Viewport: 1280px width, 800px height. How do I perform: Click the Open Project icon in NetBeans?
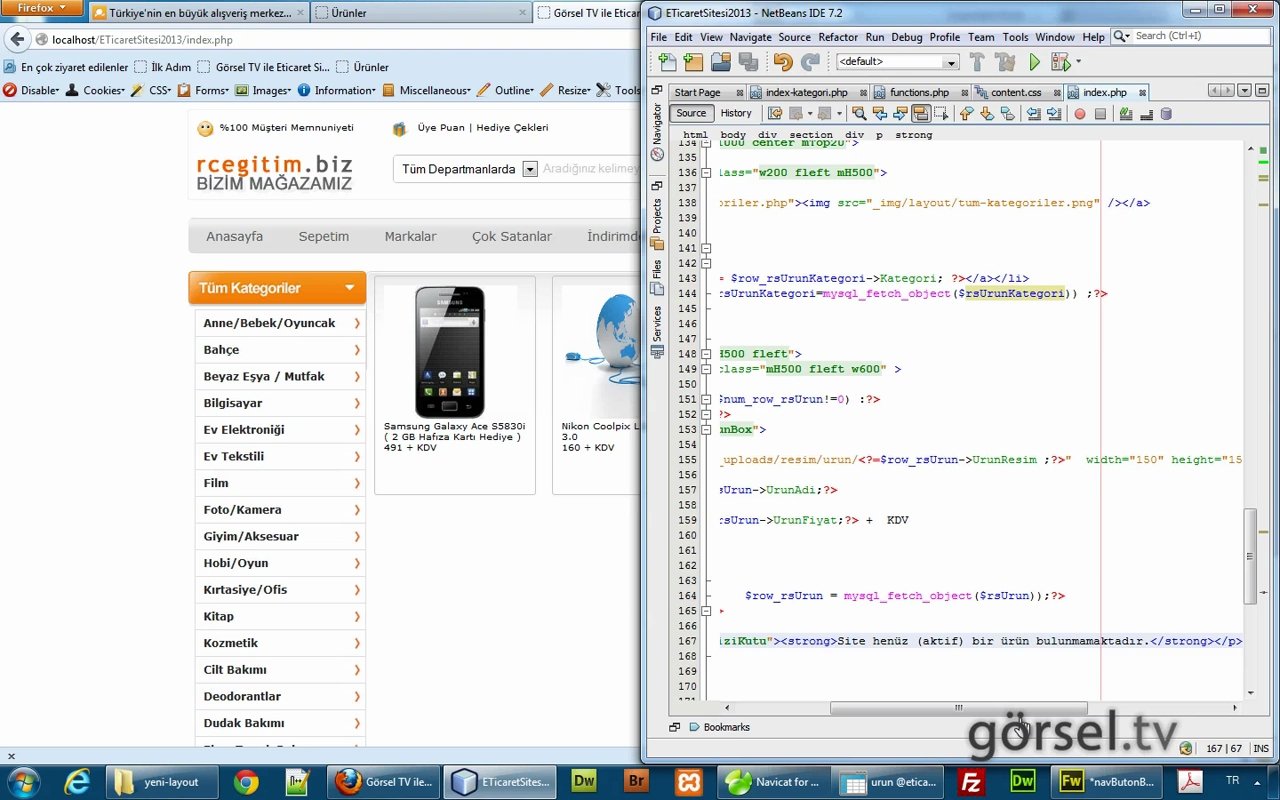(x=721, y=62)
